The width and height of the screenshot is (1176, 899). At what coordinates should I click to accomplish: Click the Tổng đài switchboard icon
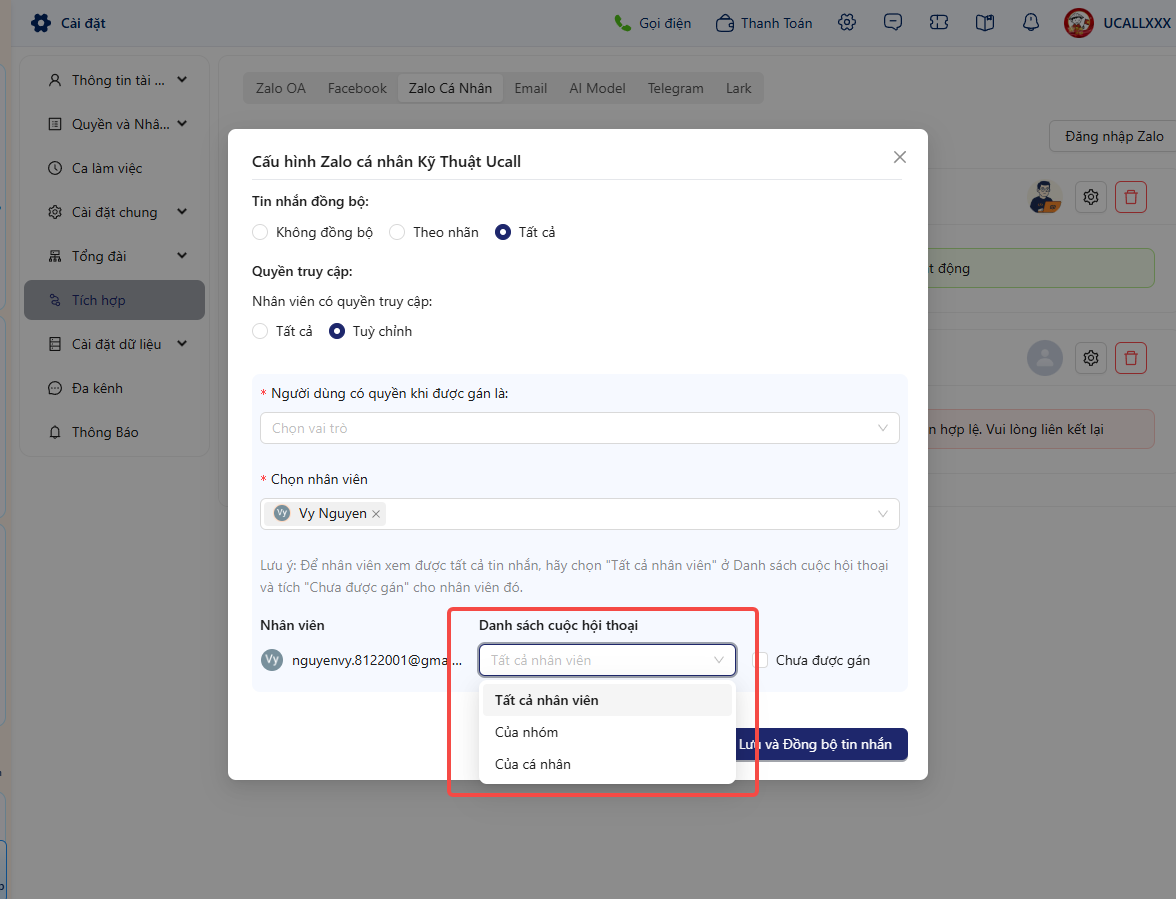tap(55, 256)
